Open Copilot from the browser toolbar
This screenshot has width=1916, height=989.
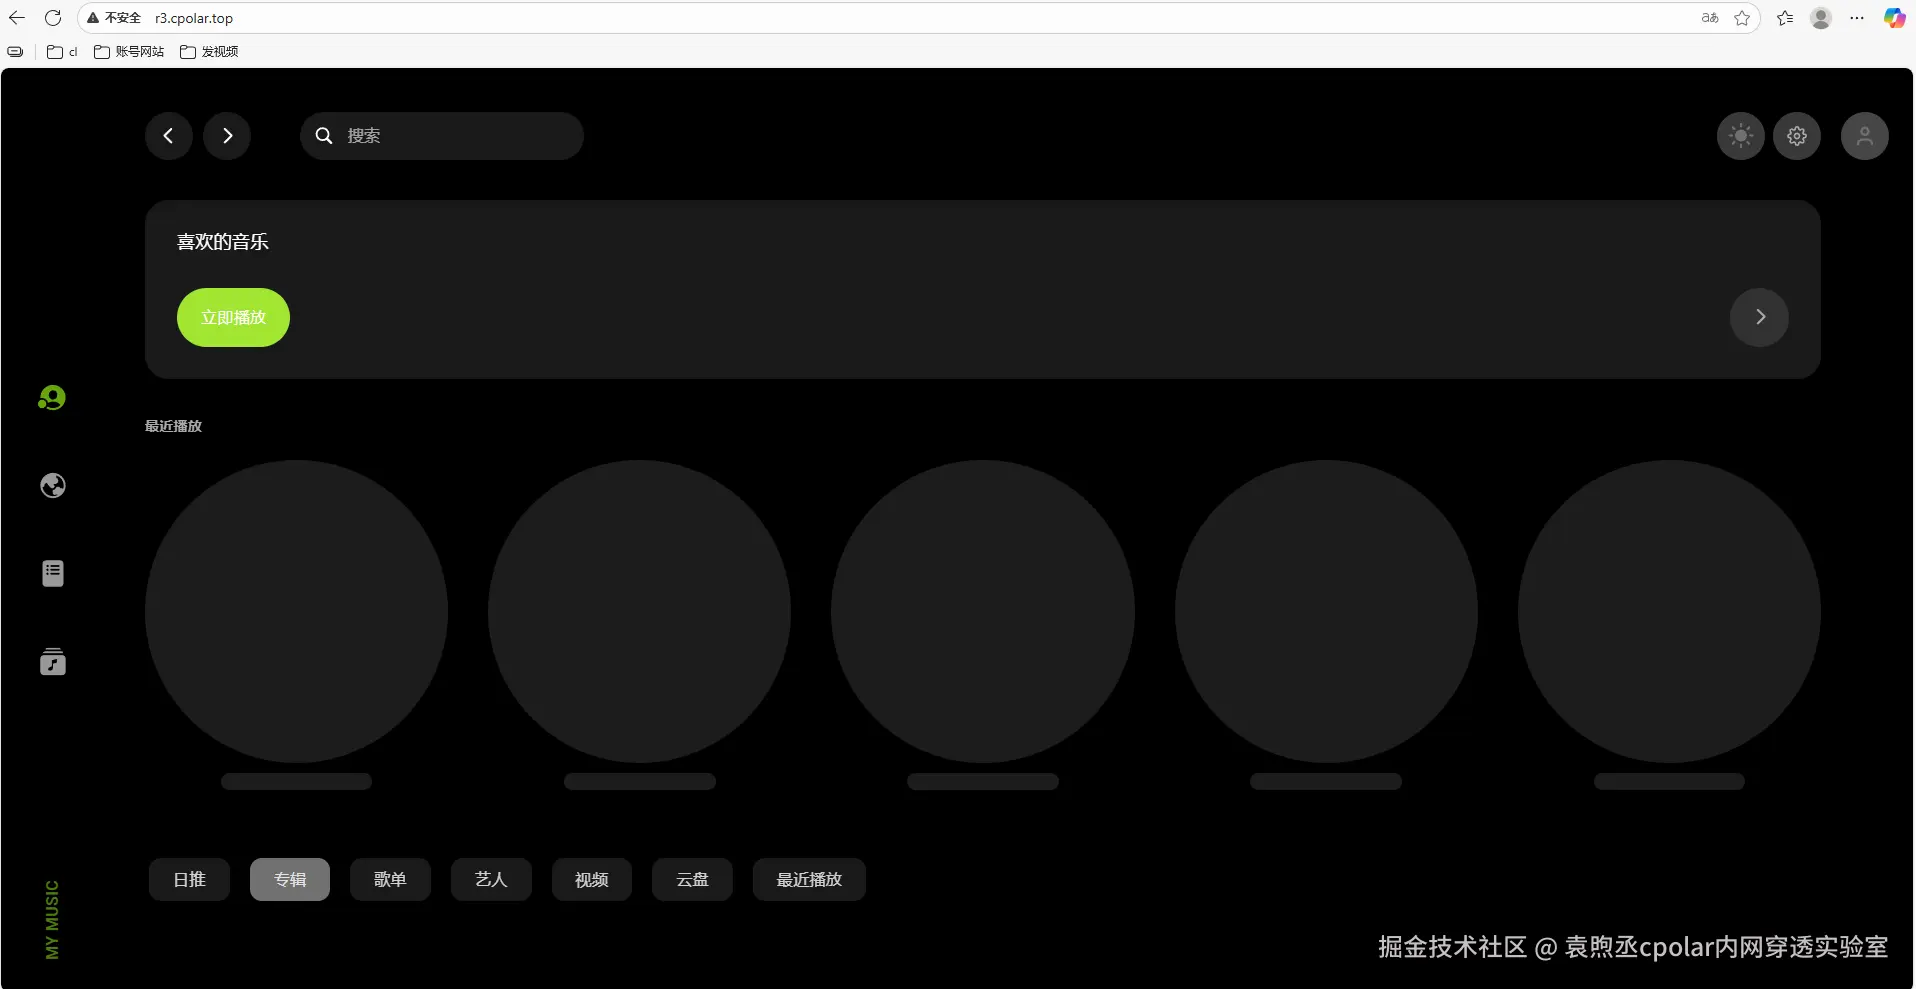pos(1893,18)
